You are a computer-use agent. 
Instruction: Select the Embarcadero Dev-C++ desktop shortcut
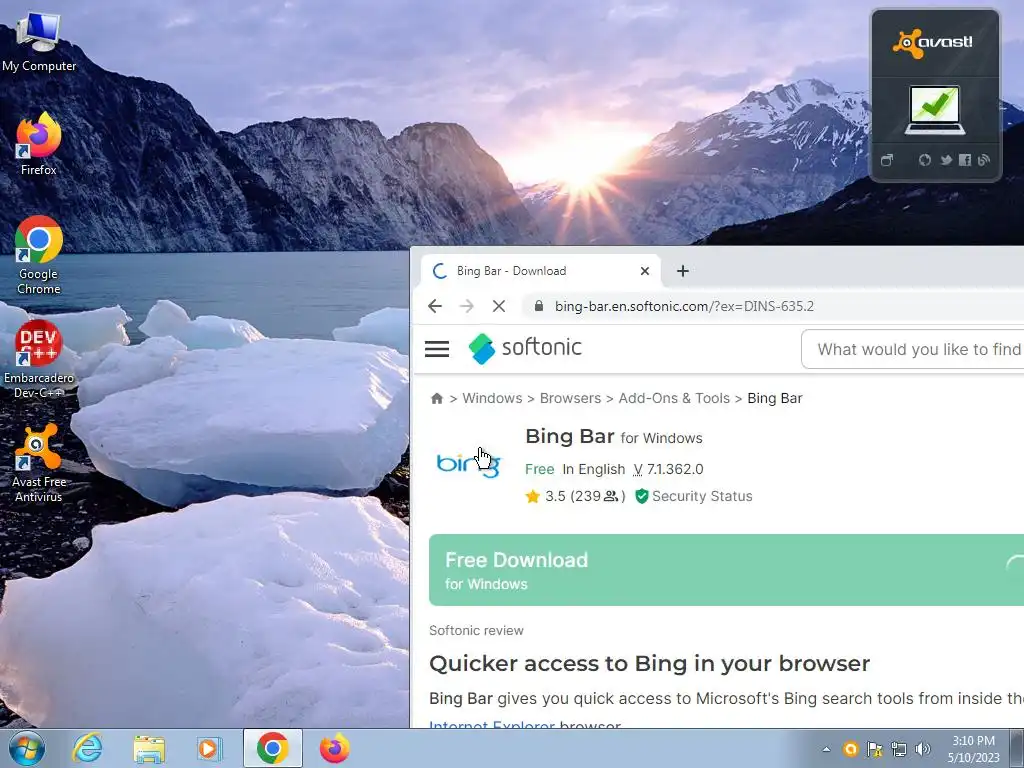pos(39,360)
